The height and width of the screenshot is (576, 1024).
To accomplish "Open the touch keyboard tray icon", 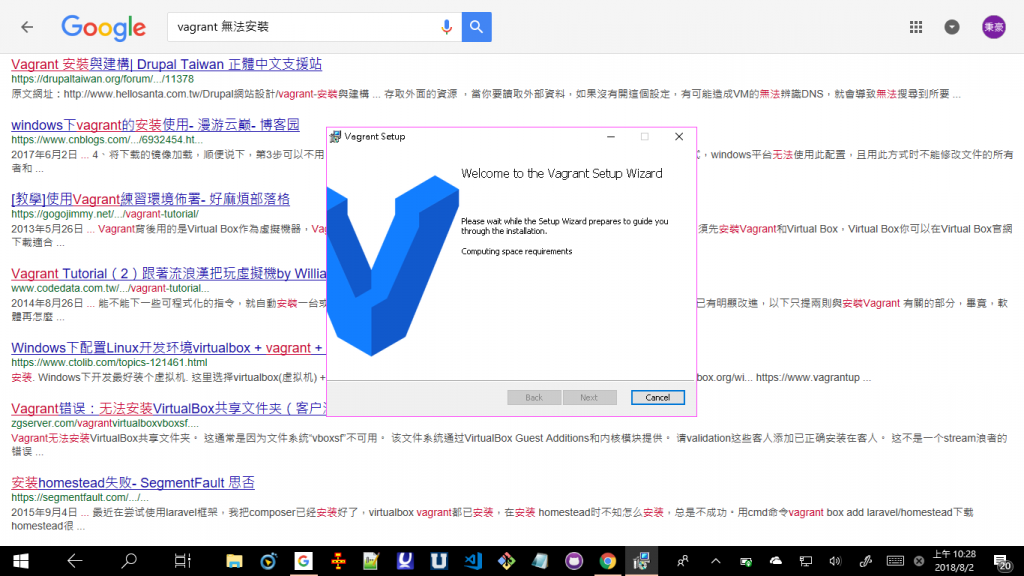I will point(895,561).
